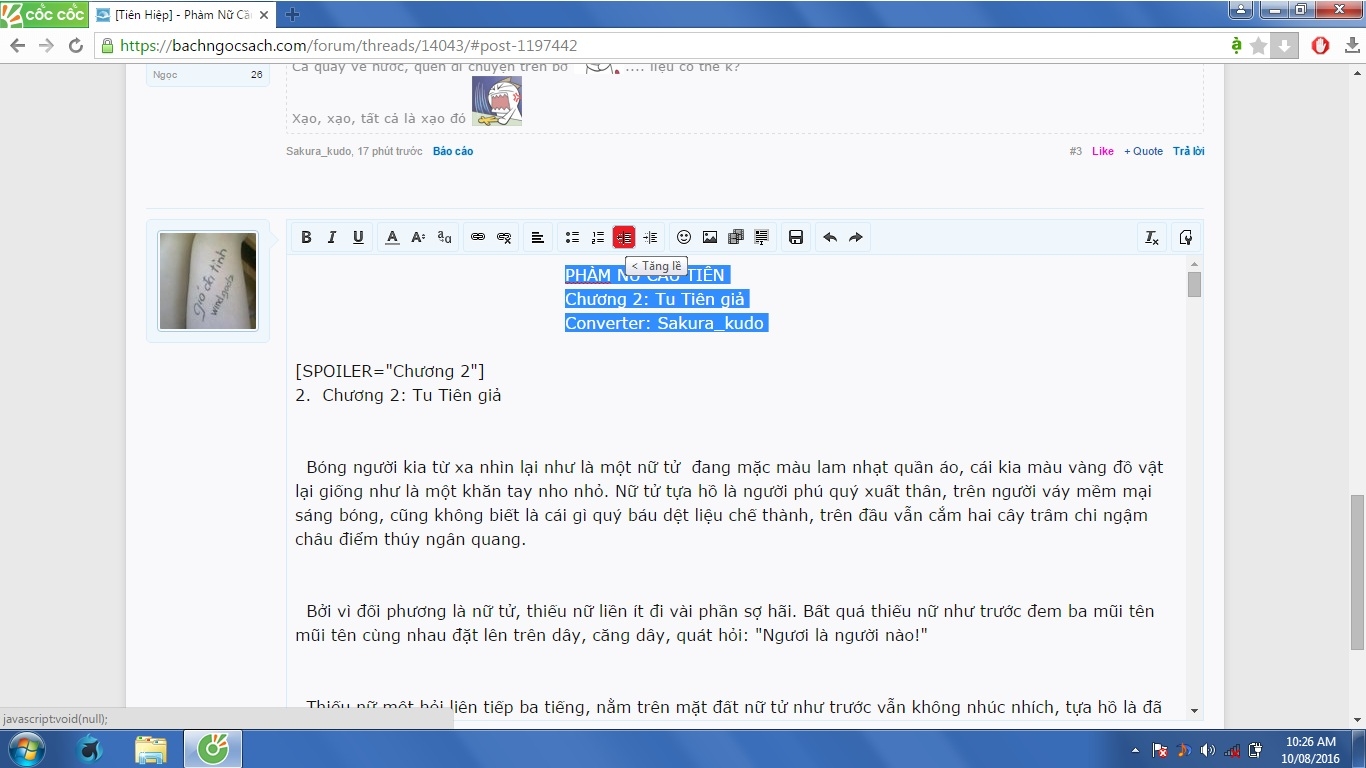The height and width of the screenshot is (768, 1366).
Task: Toggle bold formatting in the editor
Action: coord(306,237)
